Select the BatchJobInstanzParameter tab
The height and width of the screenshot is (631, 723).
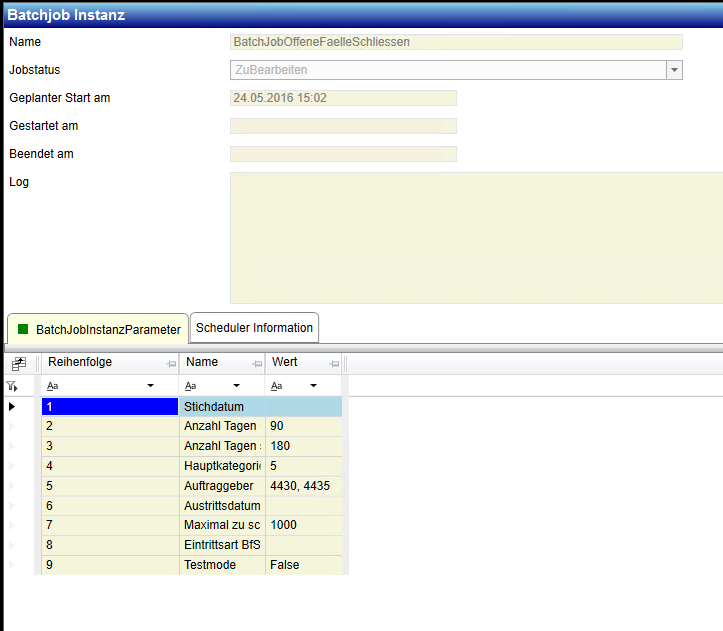(108, 329)
